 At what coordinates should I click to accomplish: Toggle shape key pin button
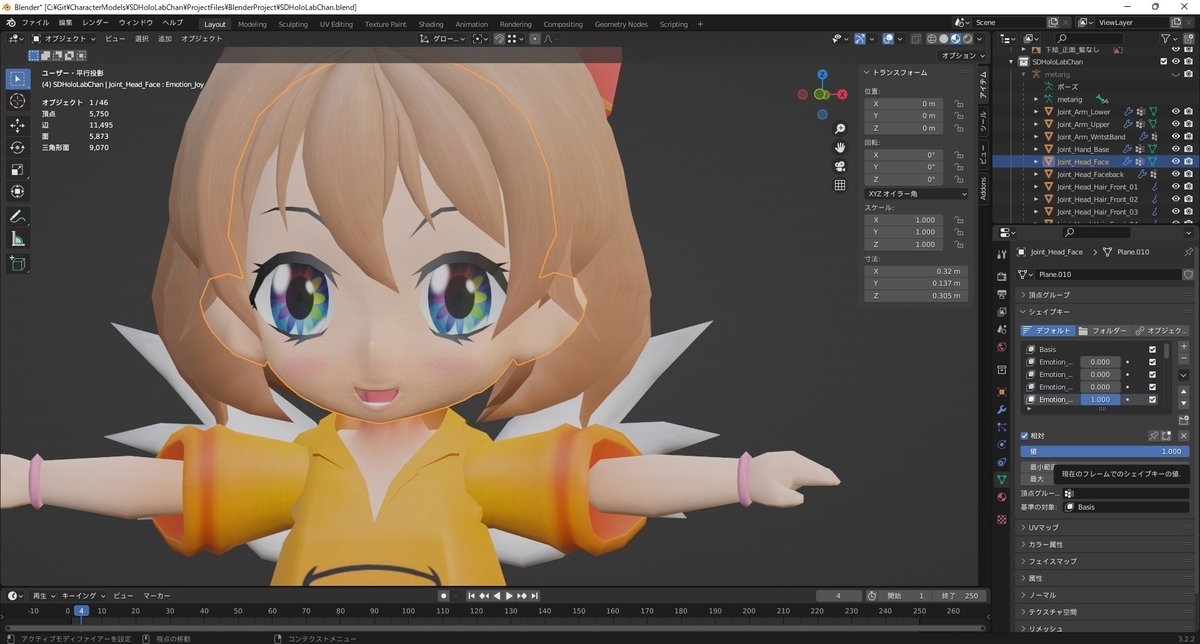pyautogui.click(x=1153, y=436)
